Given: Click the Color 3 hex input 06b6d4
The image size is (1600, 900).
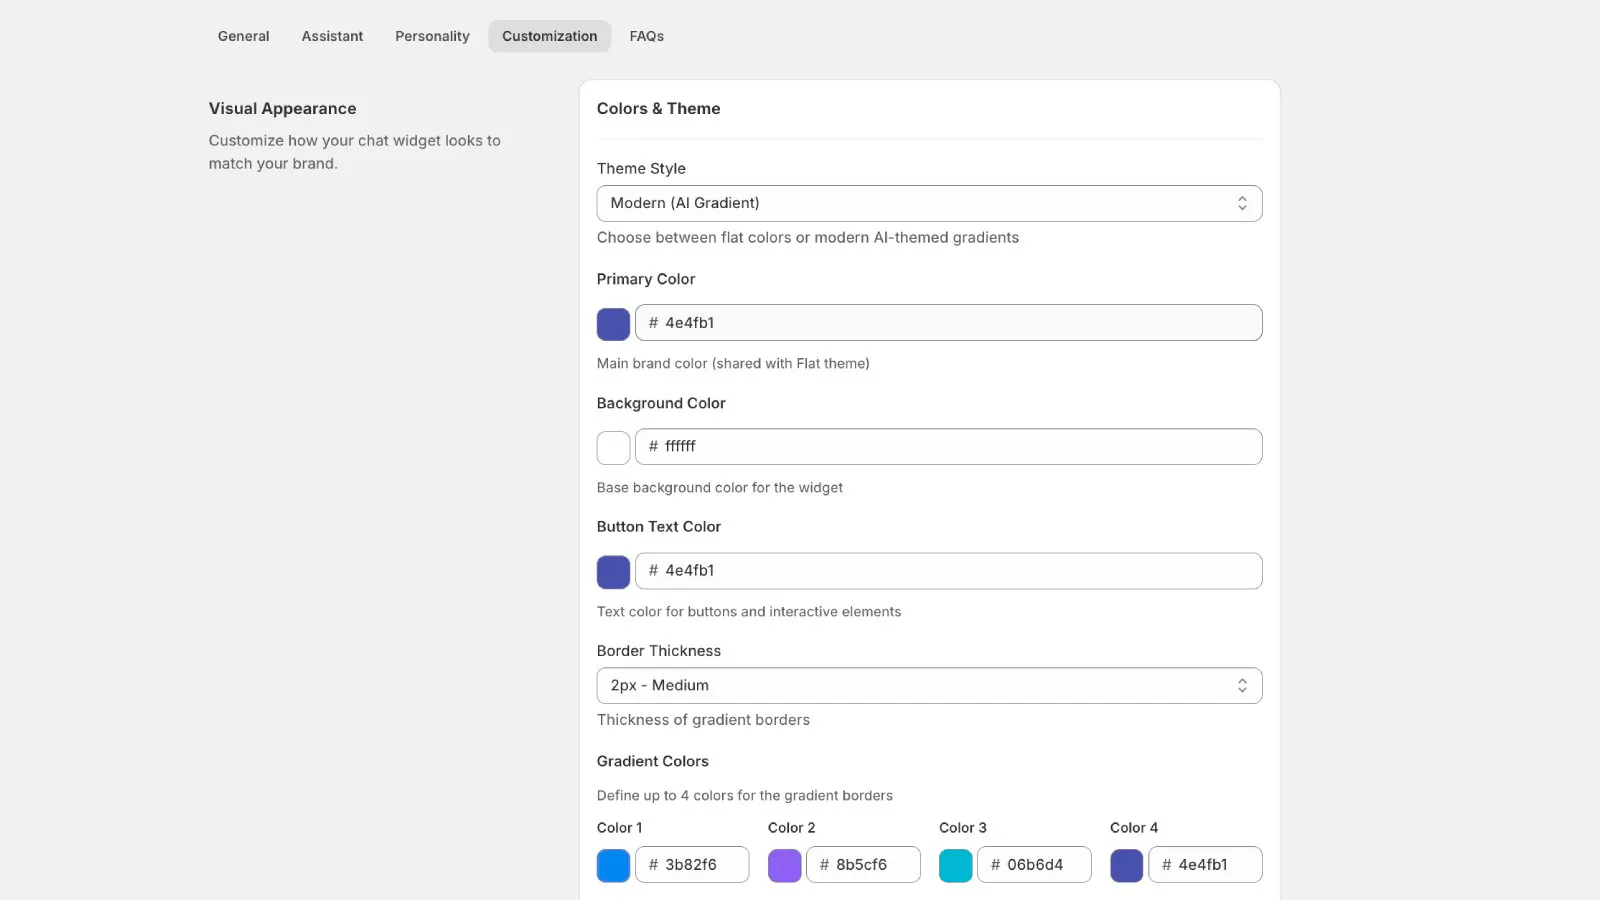Looking at the screenshot, I should pos(1034,865).
